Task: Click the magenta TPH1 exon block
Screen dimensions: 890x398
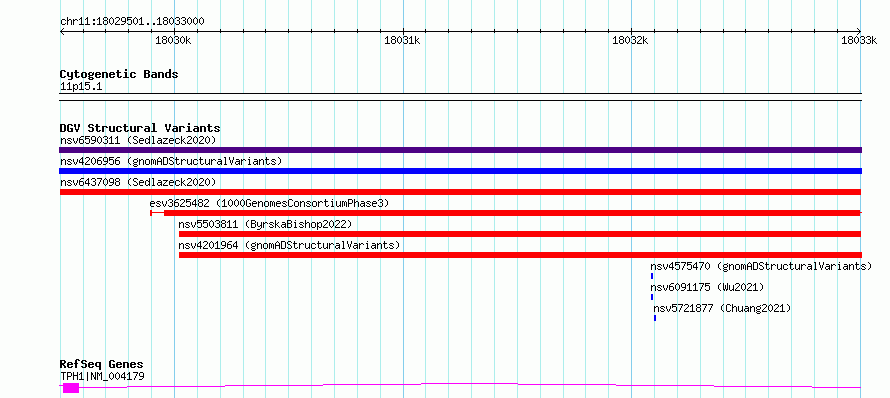Action: (x=71, y=388)
